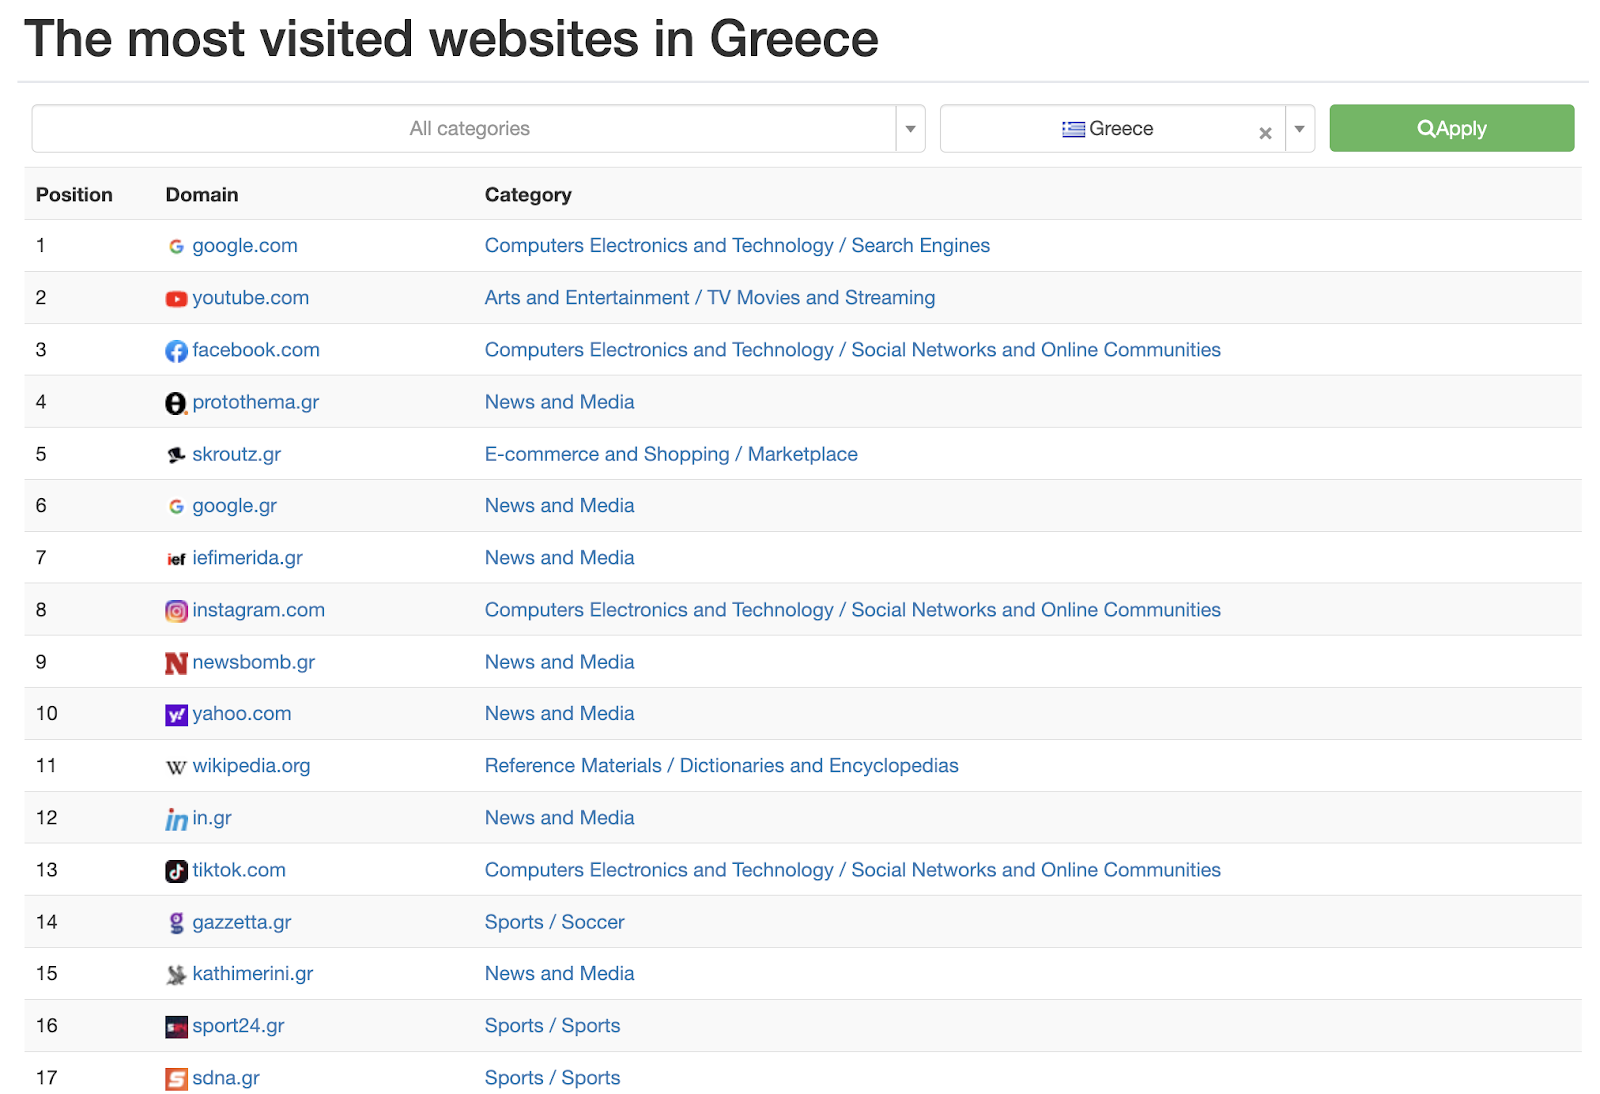Open the facebook.com domain link
This screenshot has height=1094, width=1600.
point(256,350)
